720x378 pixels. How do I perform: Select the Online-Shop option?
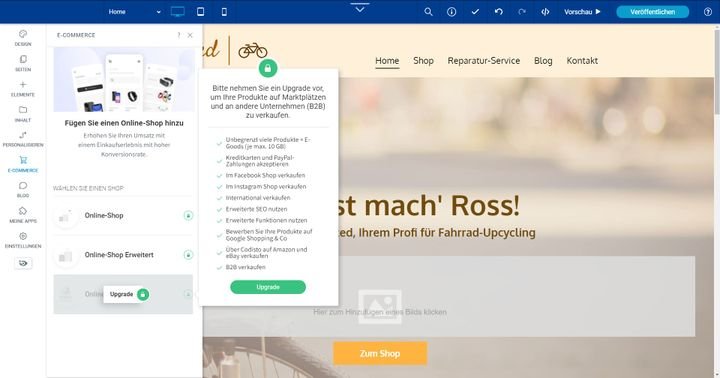point(123,215)
